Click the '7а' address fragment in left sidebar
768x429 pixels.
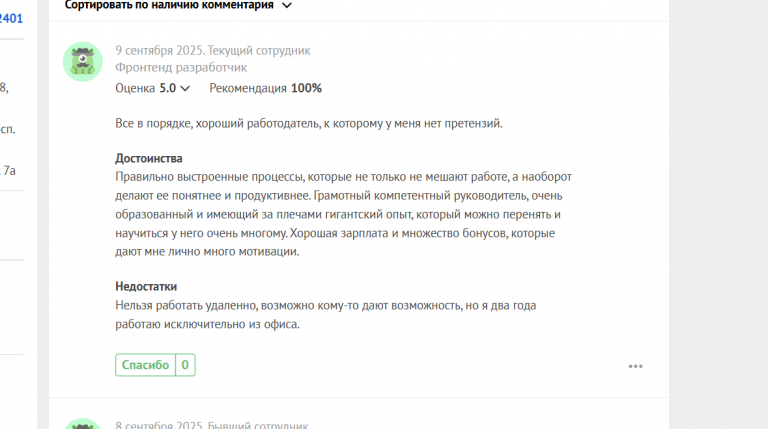(x=9, y=170)
